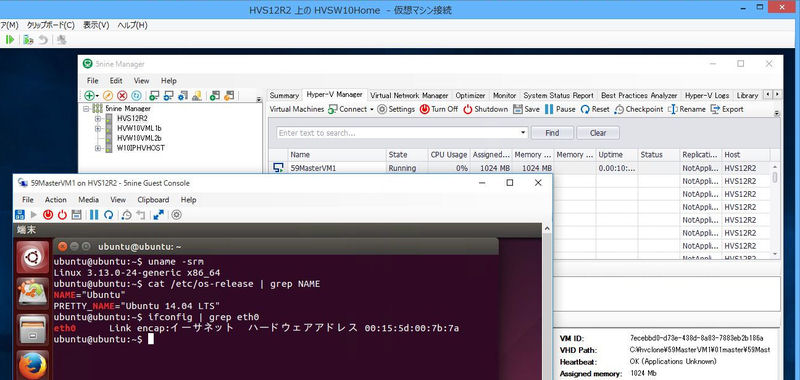Open the Action menu in Guest Console
800x380 pixels.
[56, 199]
